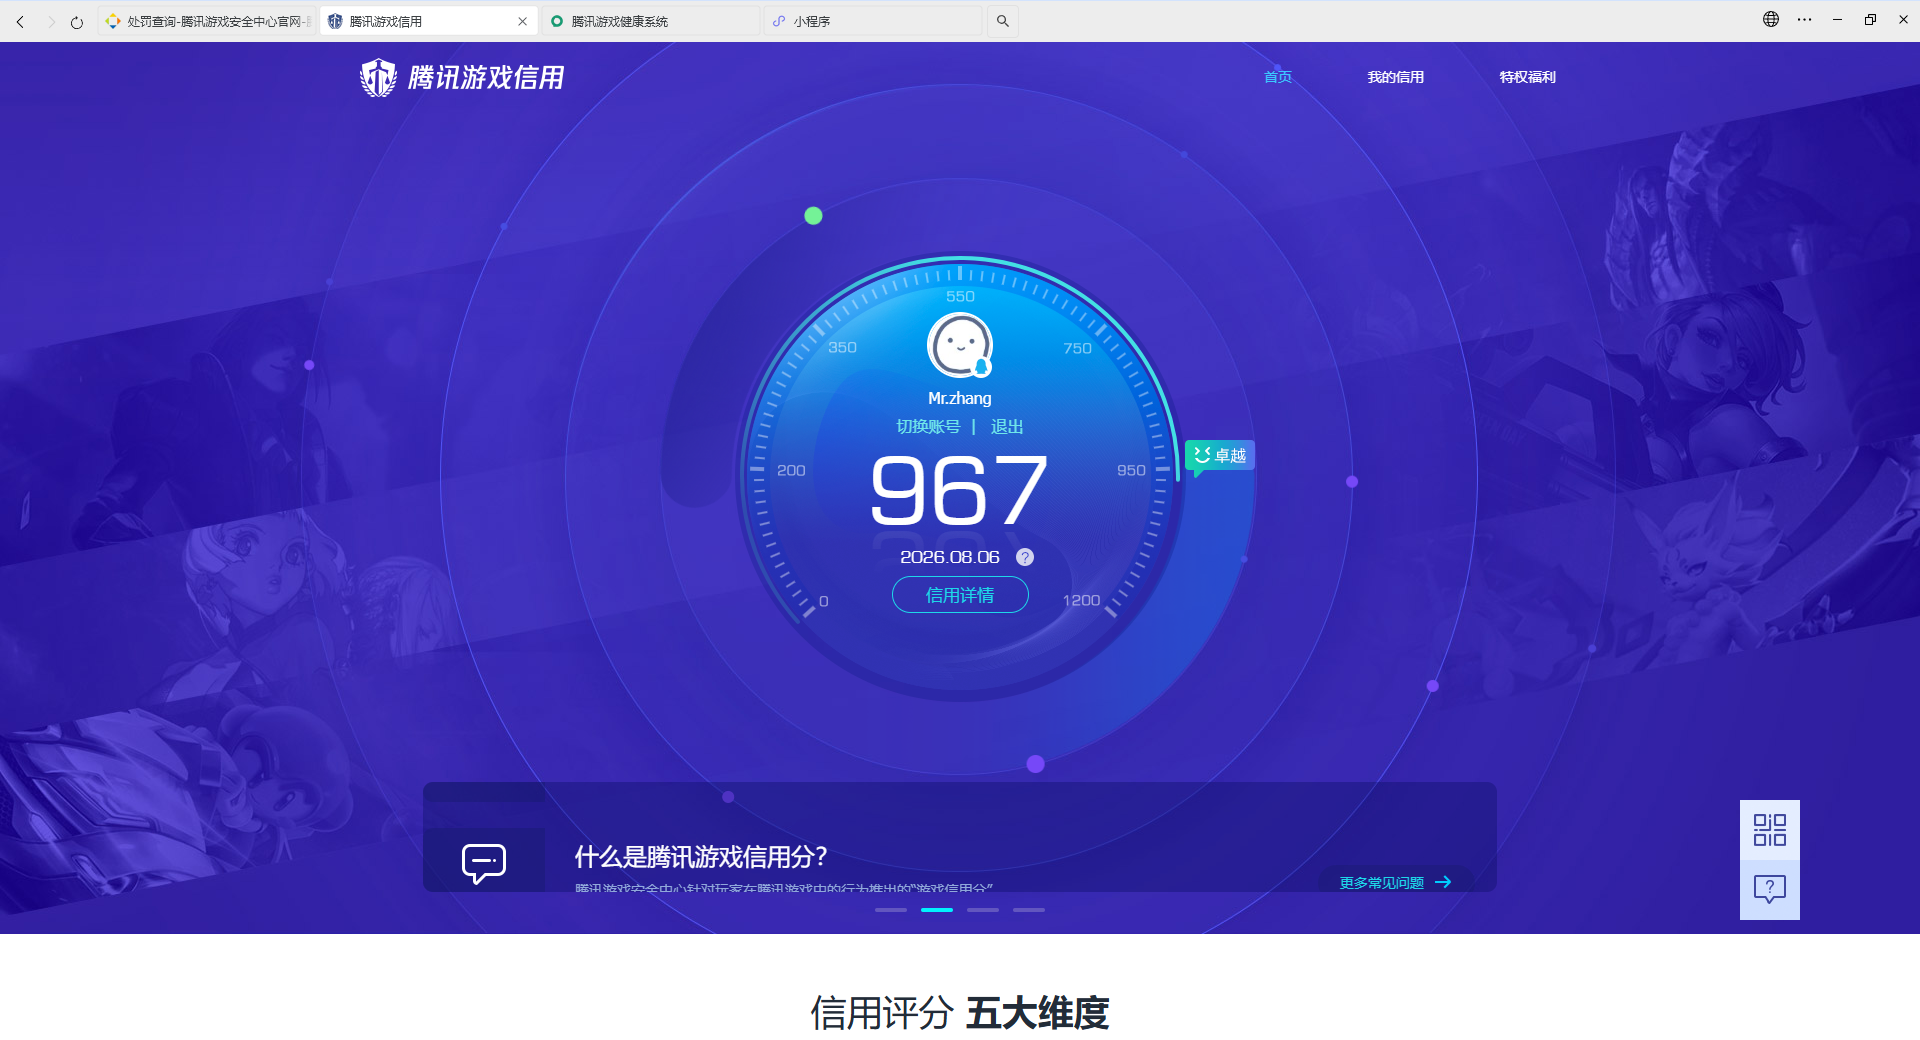The width and height of the screenshot is (1920, 1040).
Task: Click the 切换账号 link
Action: 928,427
